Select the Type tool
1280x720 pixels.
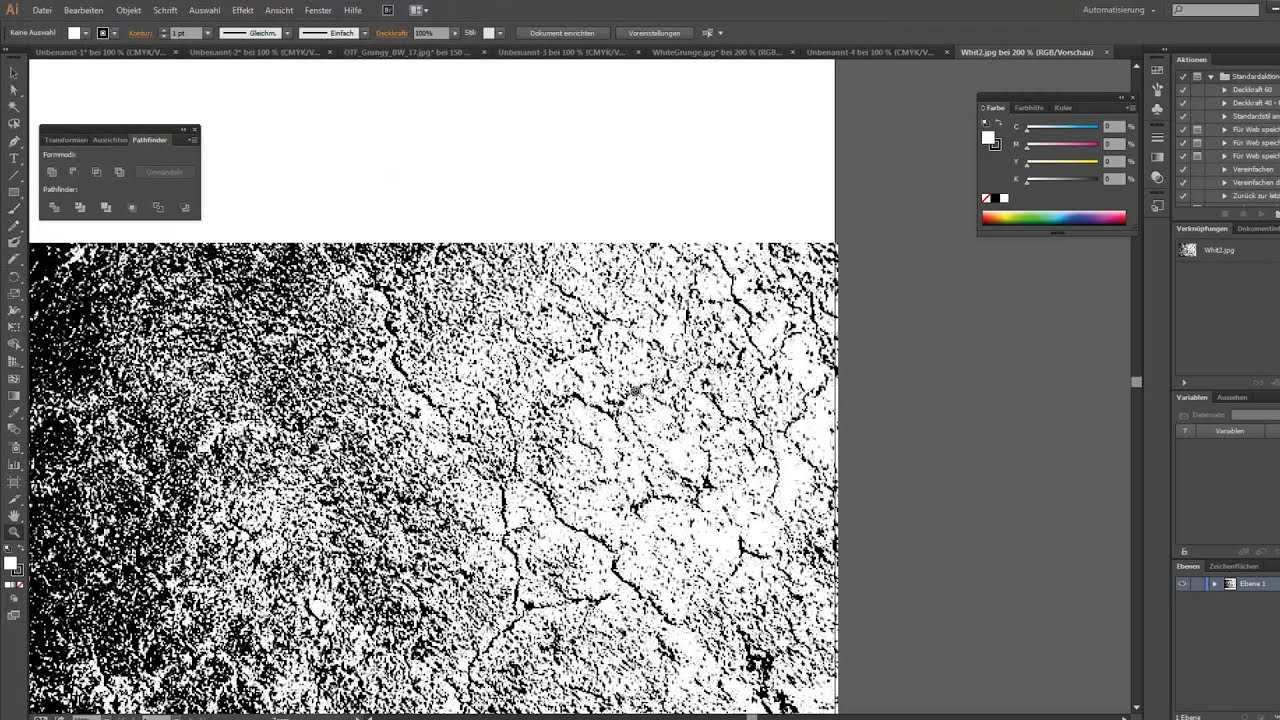(14, 158)
